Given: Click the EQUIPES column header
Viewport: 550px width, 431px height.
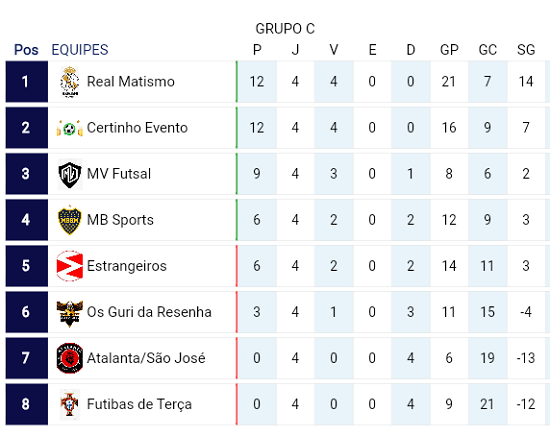Looking at the screenshot, I should tap(80, 50).
